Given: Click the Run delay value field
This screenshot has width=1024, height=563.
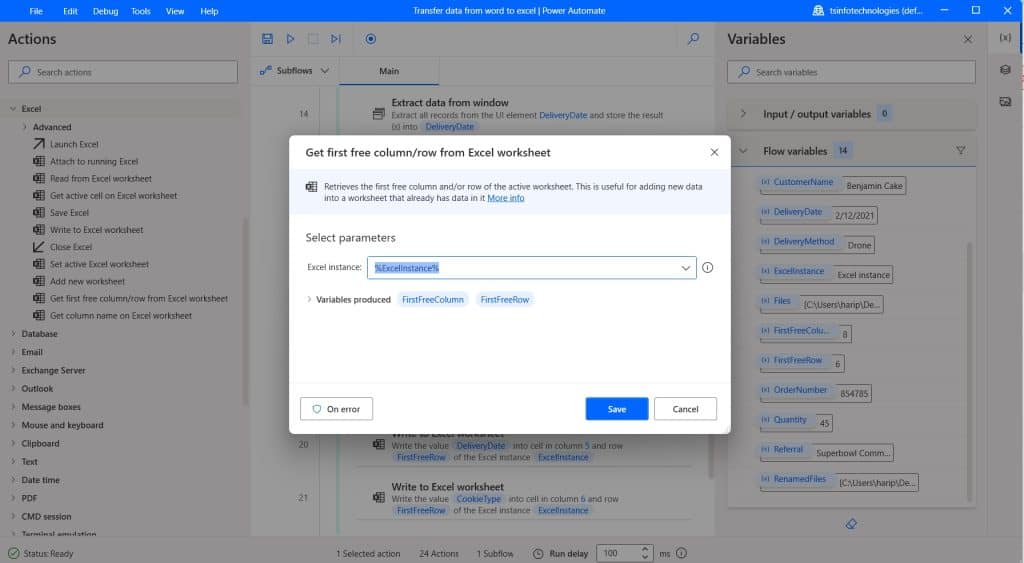Looking at the screenshot, I should (617, 553).
